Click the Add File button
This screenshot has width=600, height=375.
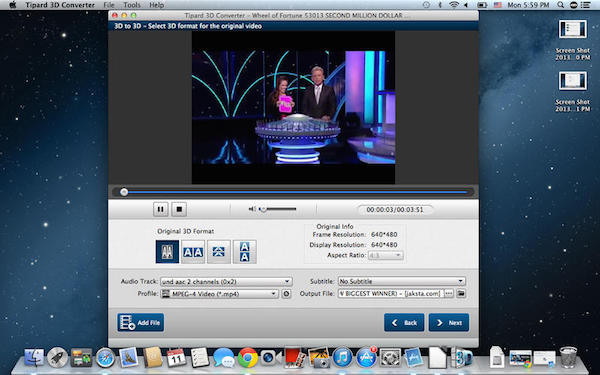click(141, 323)
